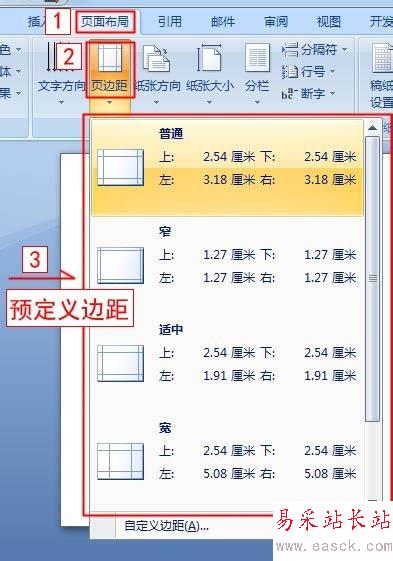Click the 行号 line number icon
This screenshot has width=393, height=561.
(x=290, y=72)
